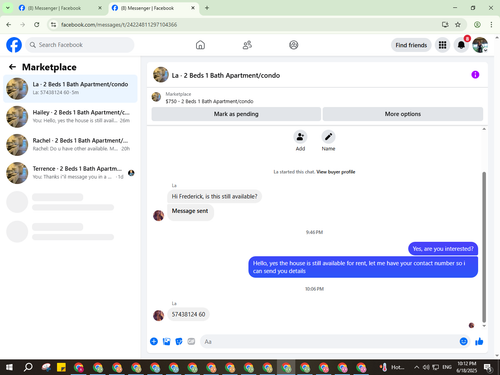Open the Friends icon in top navigation
This screenshot has height=375, width=500.
point(247,45)
